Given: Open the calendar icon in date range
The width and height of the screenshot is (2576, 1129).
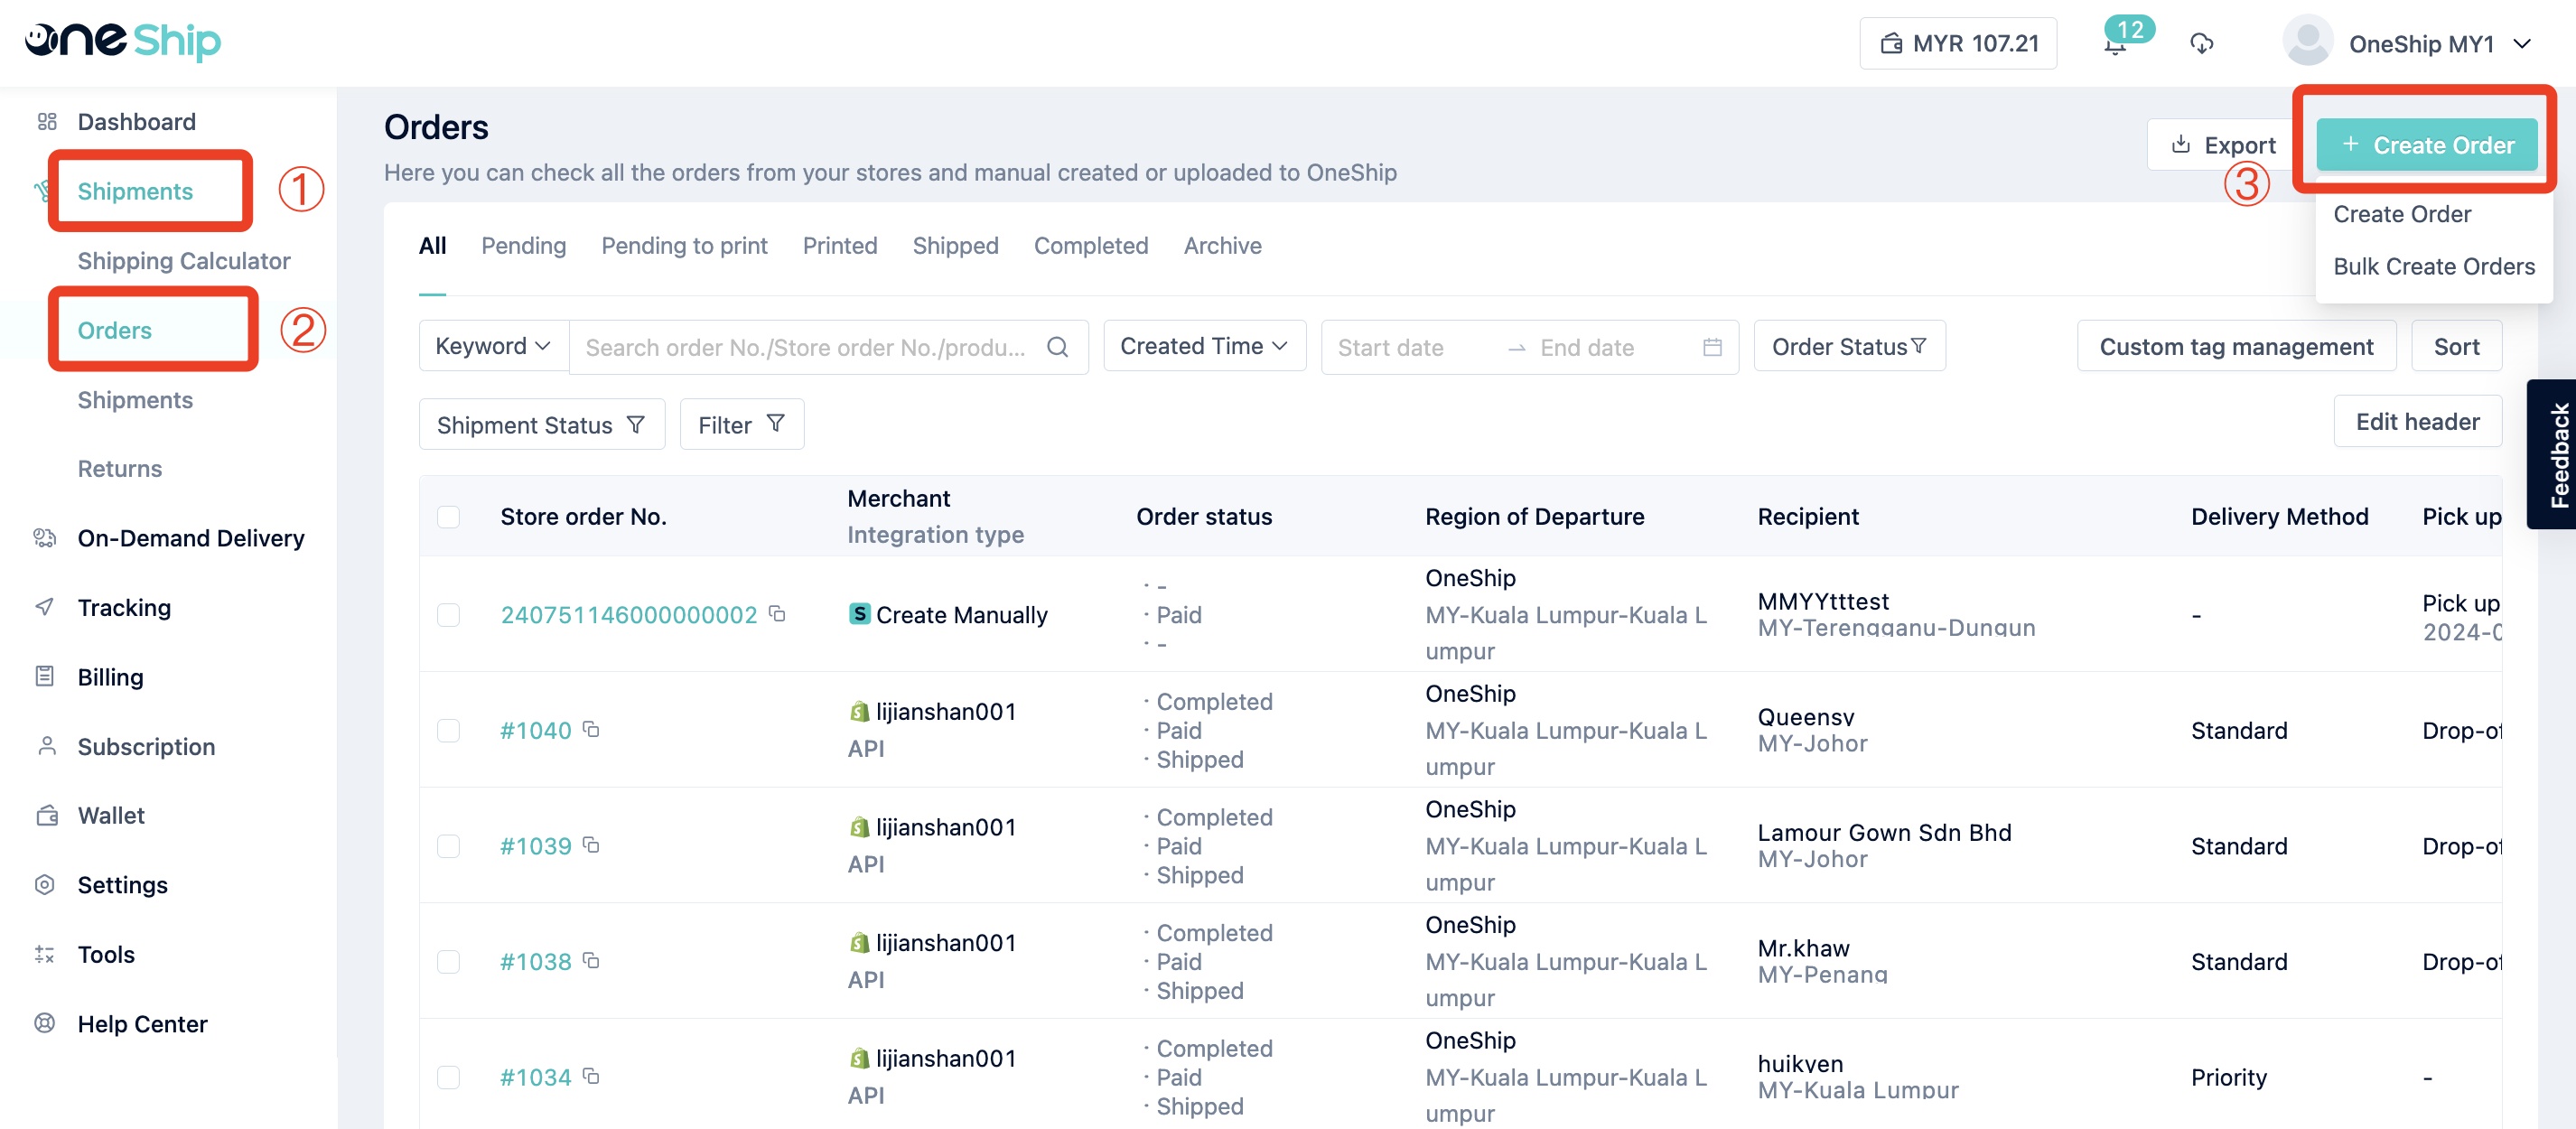Looking at the screenshot, I should pyautogui.click(x=1712, y=347).
